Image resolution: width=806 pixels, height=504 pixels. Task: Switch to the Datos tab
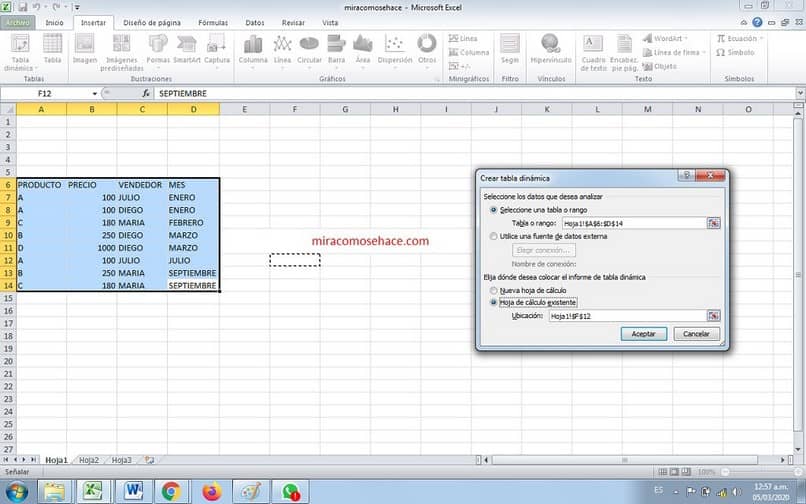click(x=254, y=23)
